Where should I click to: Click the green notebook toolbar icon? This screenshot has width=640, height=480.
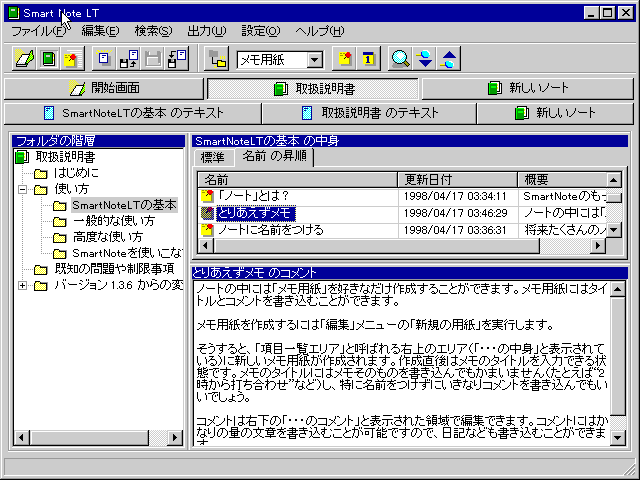pyautogui.click(x=49, y=59)
